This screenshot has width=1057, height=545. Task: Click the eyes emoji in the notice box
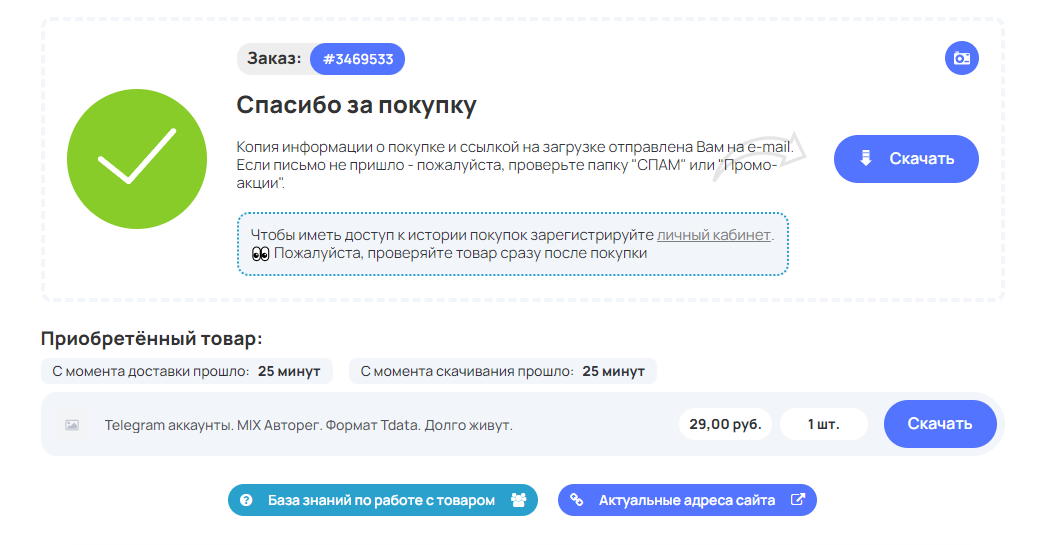coord(260,254)
